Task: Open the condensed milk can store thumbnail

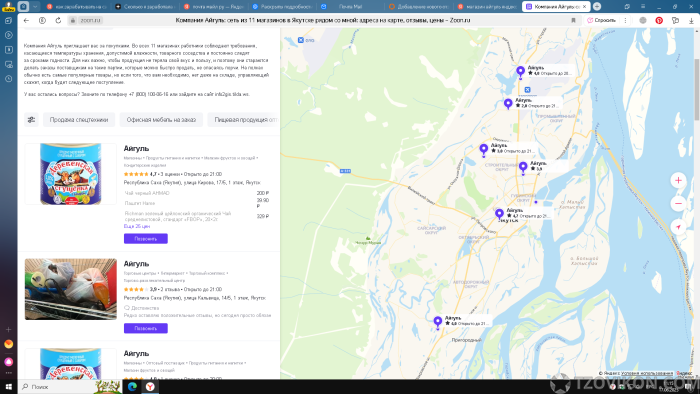Action: (71, 174)
